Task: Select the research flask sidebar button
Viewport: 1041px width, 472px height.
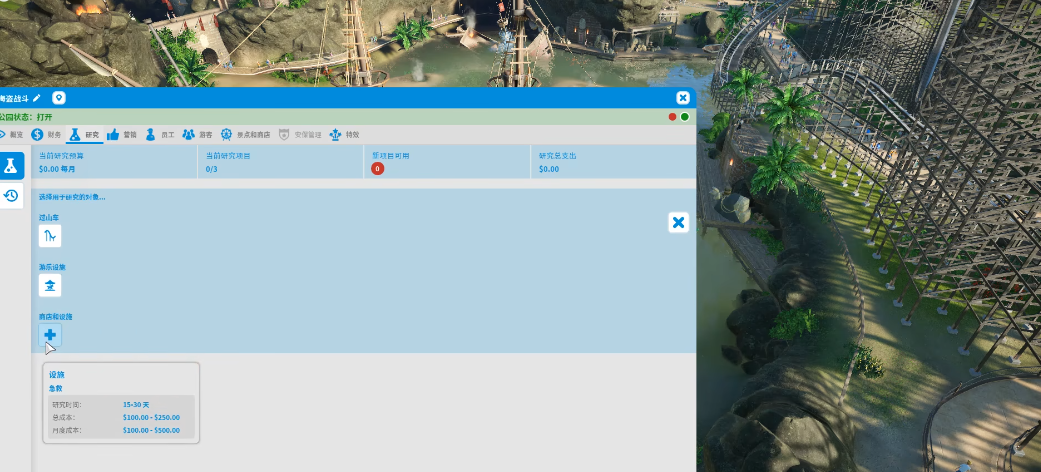Action: coord(11,166)
